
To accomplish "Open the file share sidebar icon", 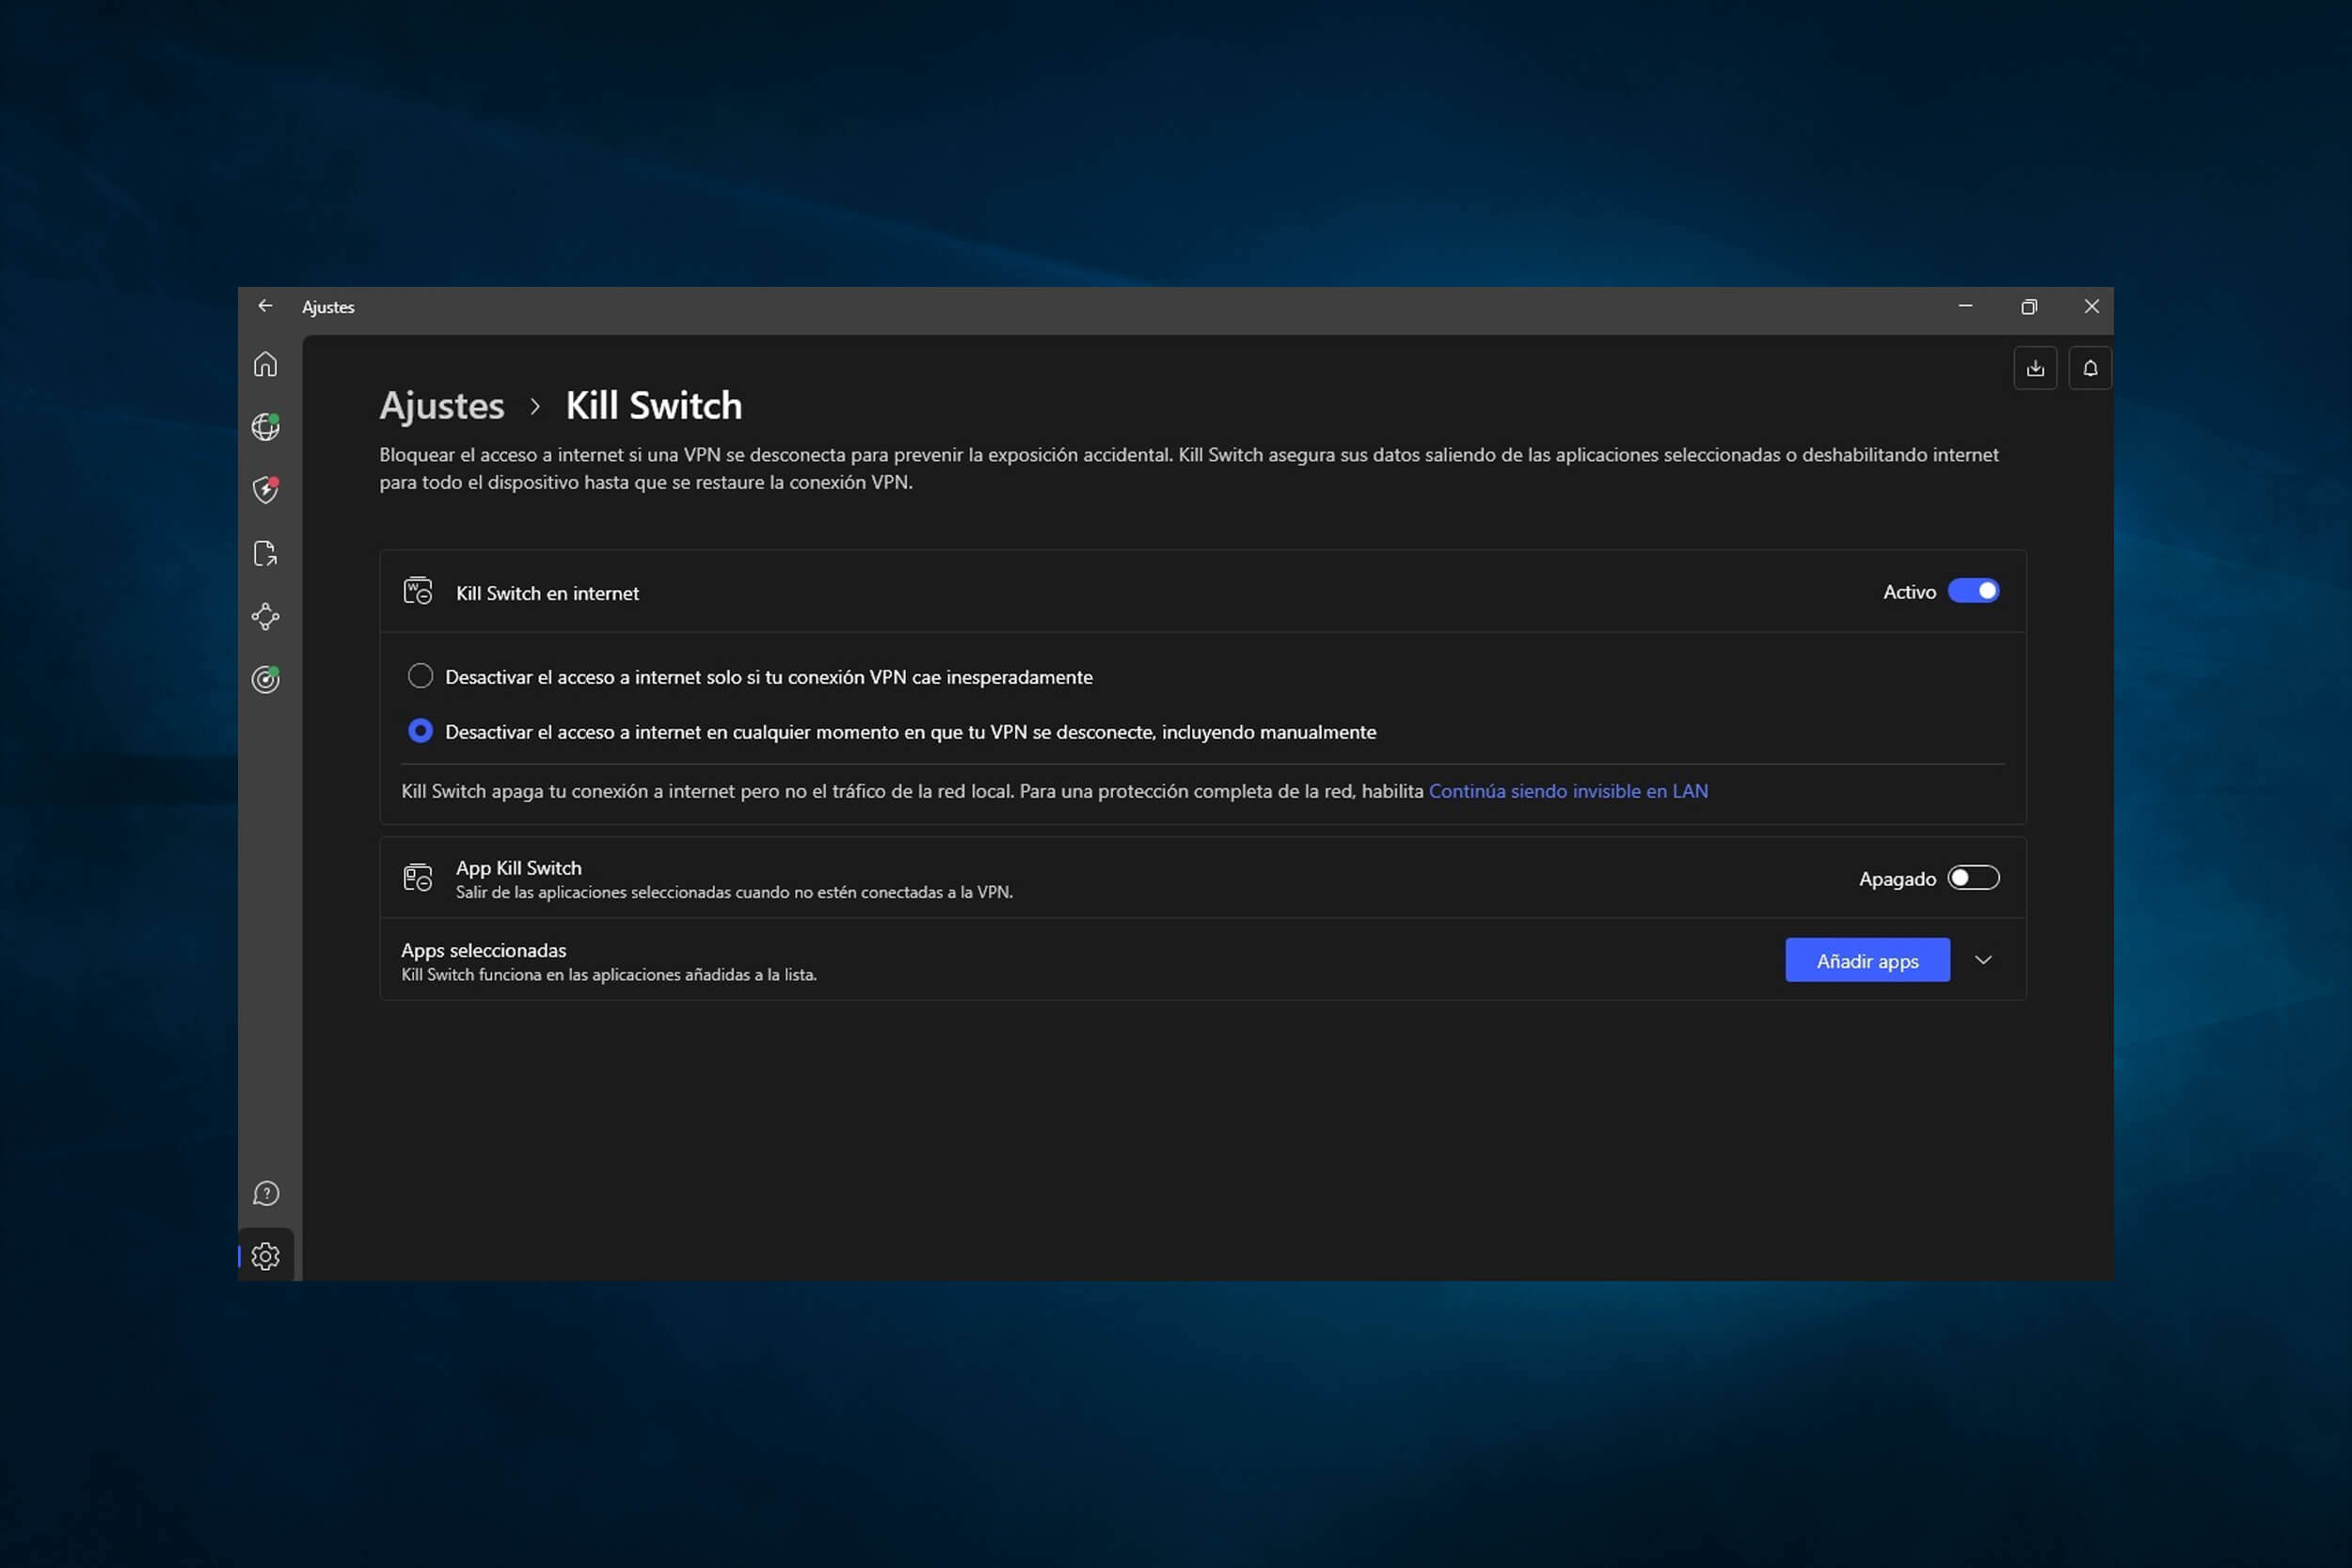I will 265,553.
